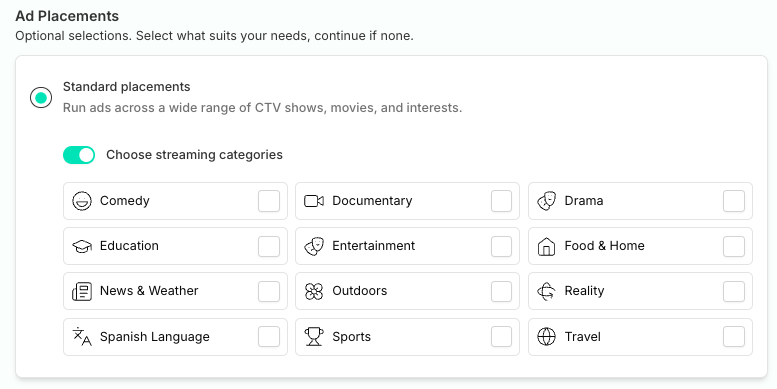Image resolution: width=777 pixels, height=389 pixels.
Task: Tick the Documentary checkbox
Action: coord(501,201)
